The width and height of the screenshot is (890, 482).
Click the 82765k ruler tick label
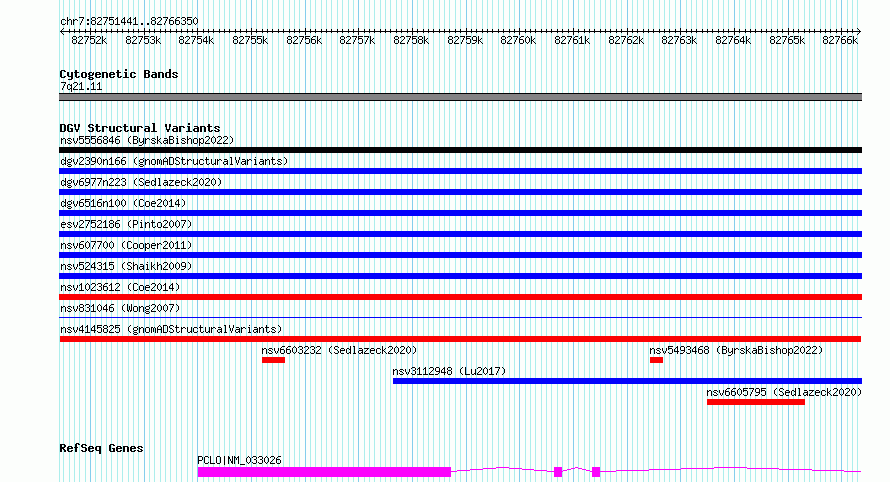(787, 40)
